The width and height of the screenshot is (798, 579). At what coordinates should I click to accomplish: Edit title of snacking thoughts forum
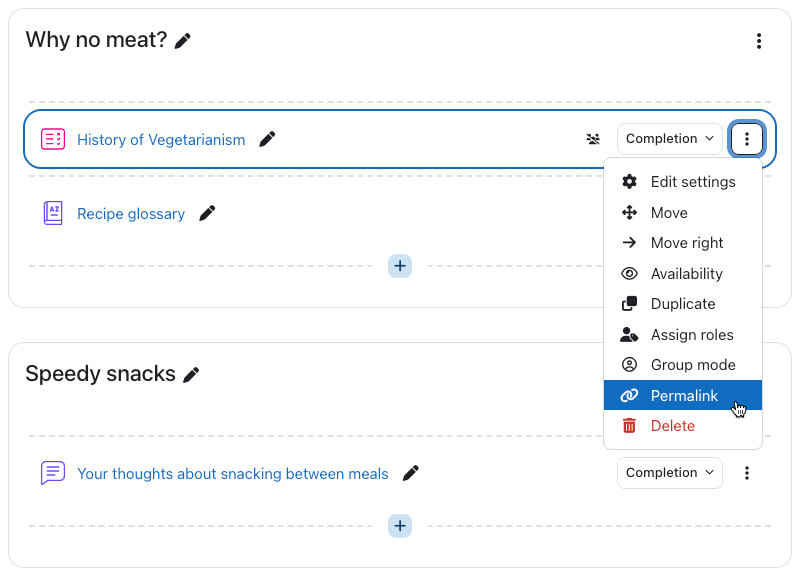click(410, 473)
